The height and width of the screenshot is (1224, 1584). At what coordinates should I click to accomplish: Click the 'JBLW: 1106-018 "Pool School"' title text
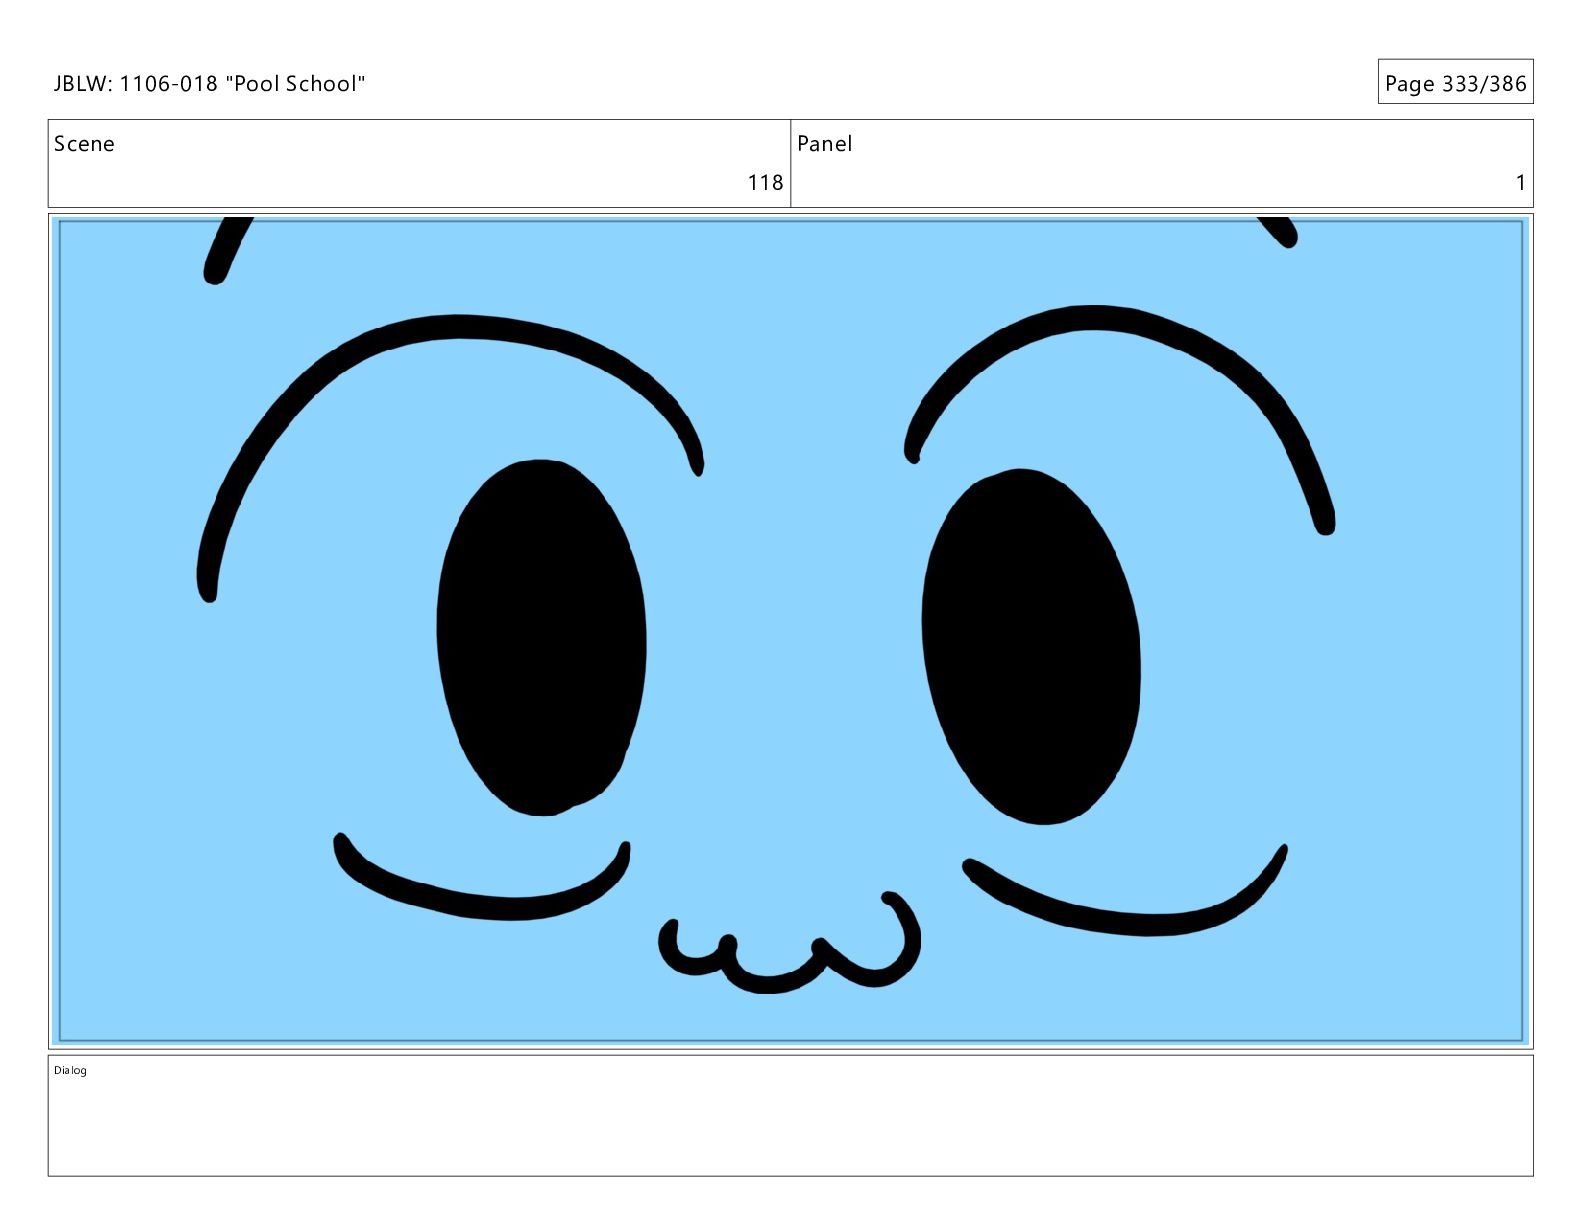209,84
